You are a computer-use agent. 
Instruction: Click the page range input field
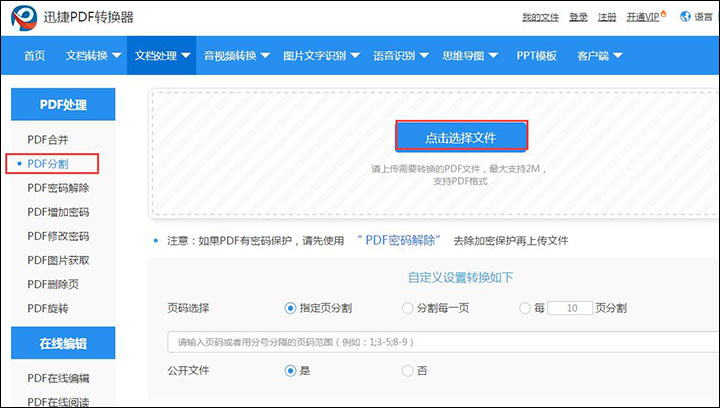point(443,342)
